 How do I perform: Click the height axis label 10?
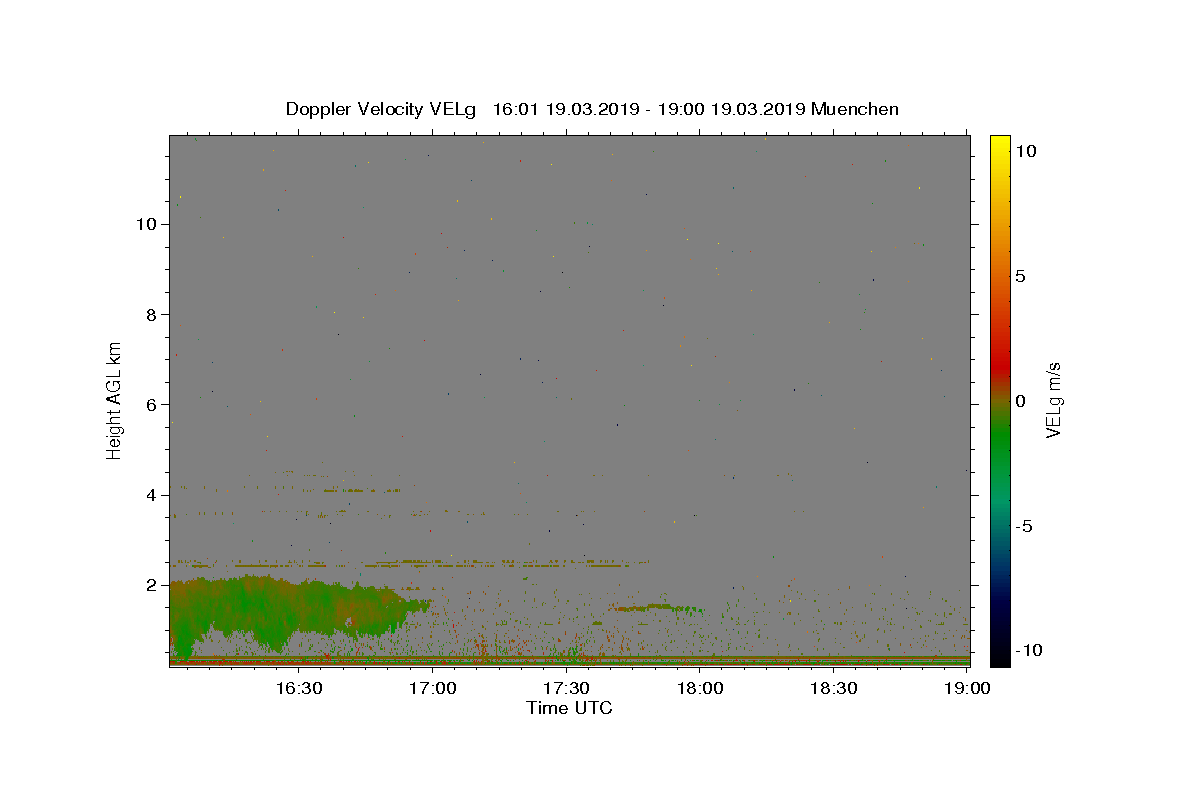pos(146,224)
